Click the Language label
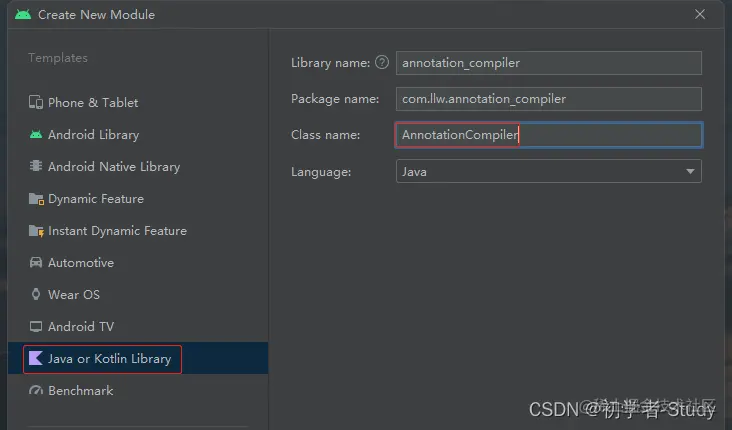The image size is (732, 430). (x=321, y=172)
